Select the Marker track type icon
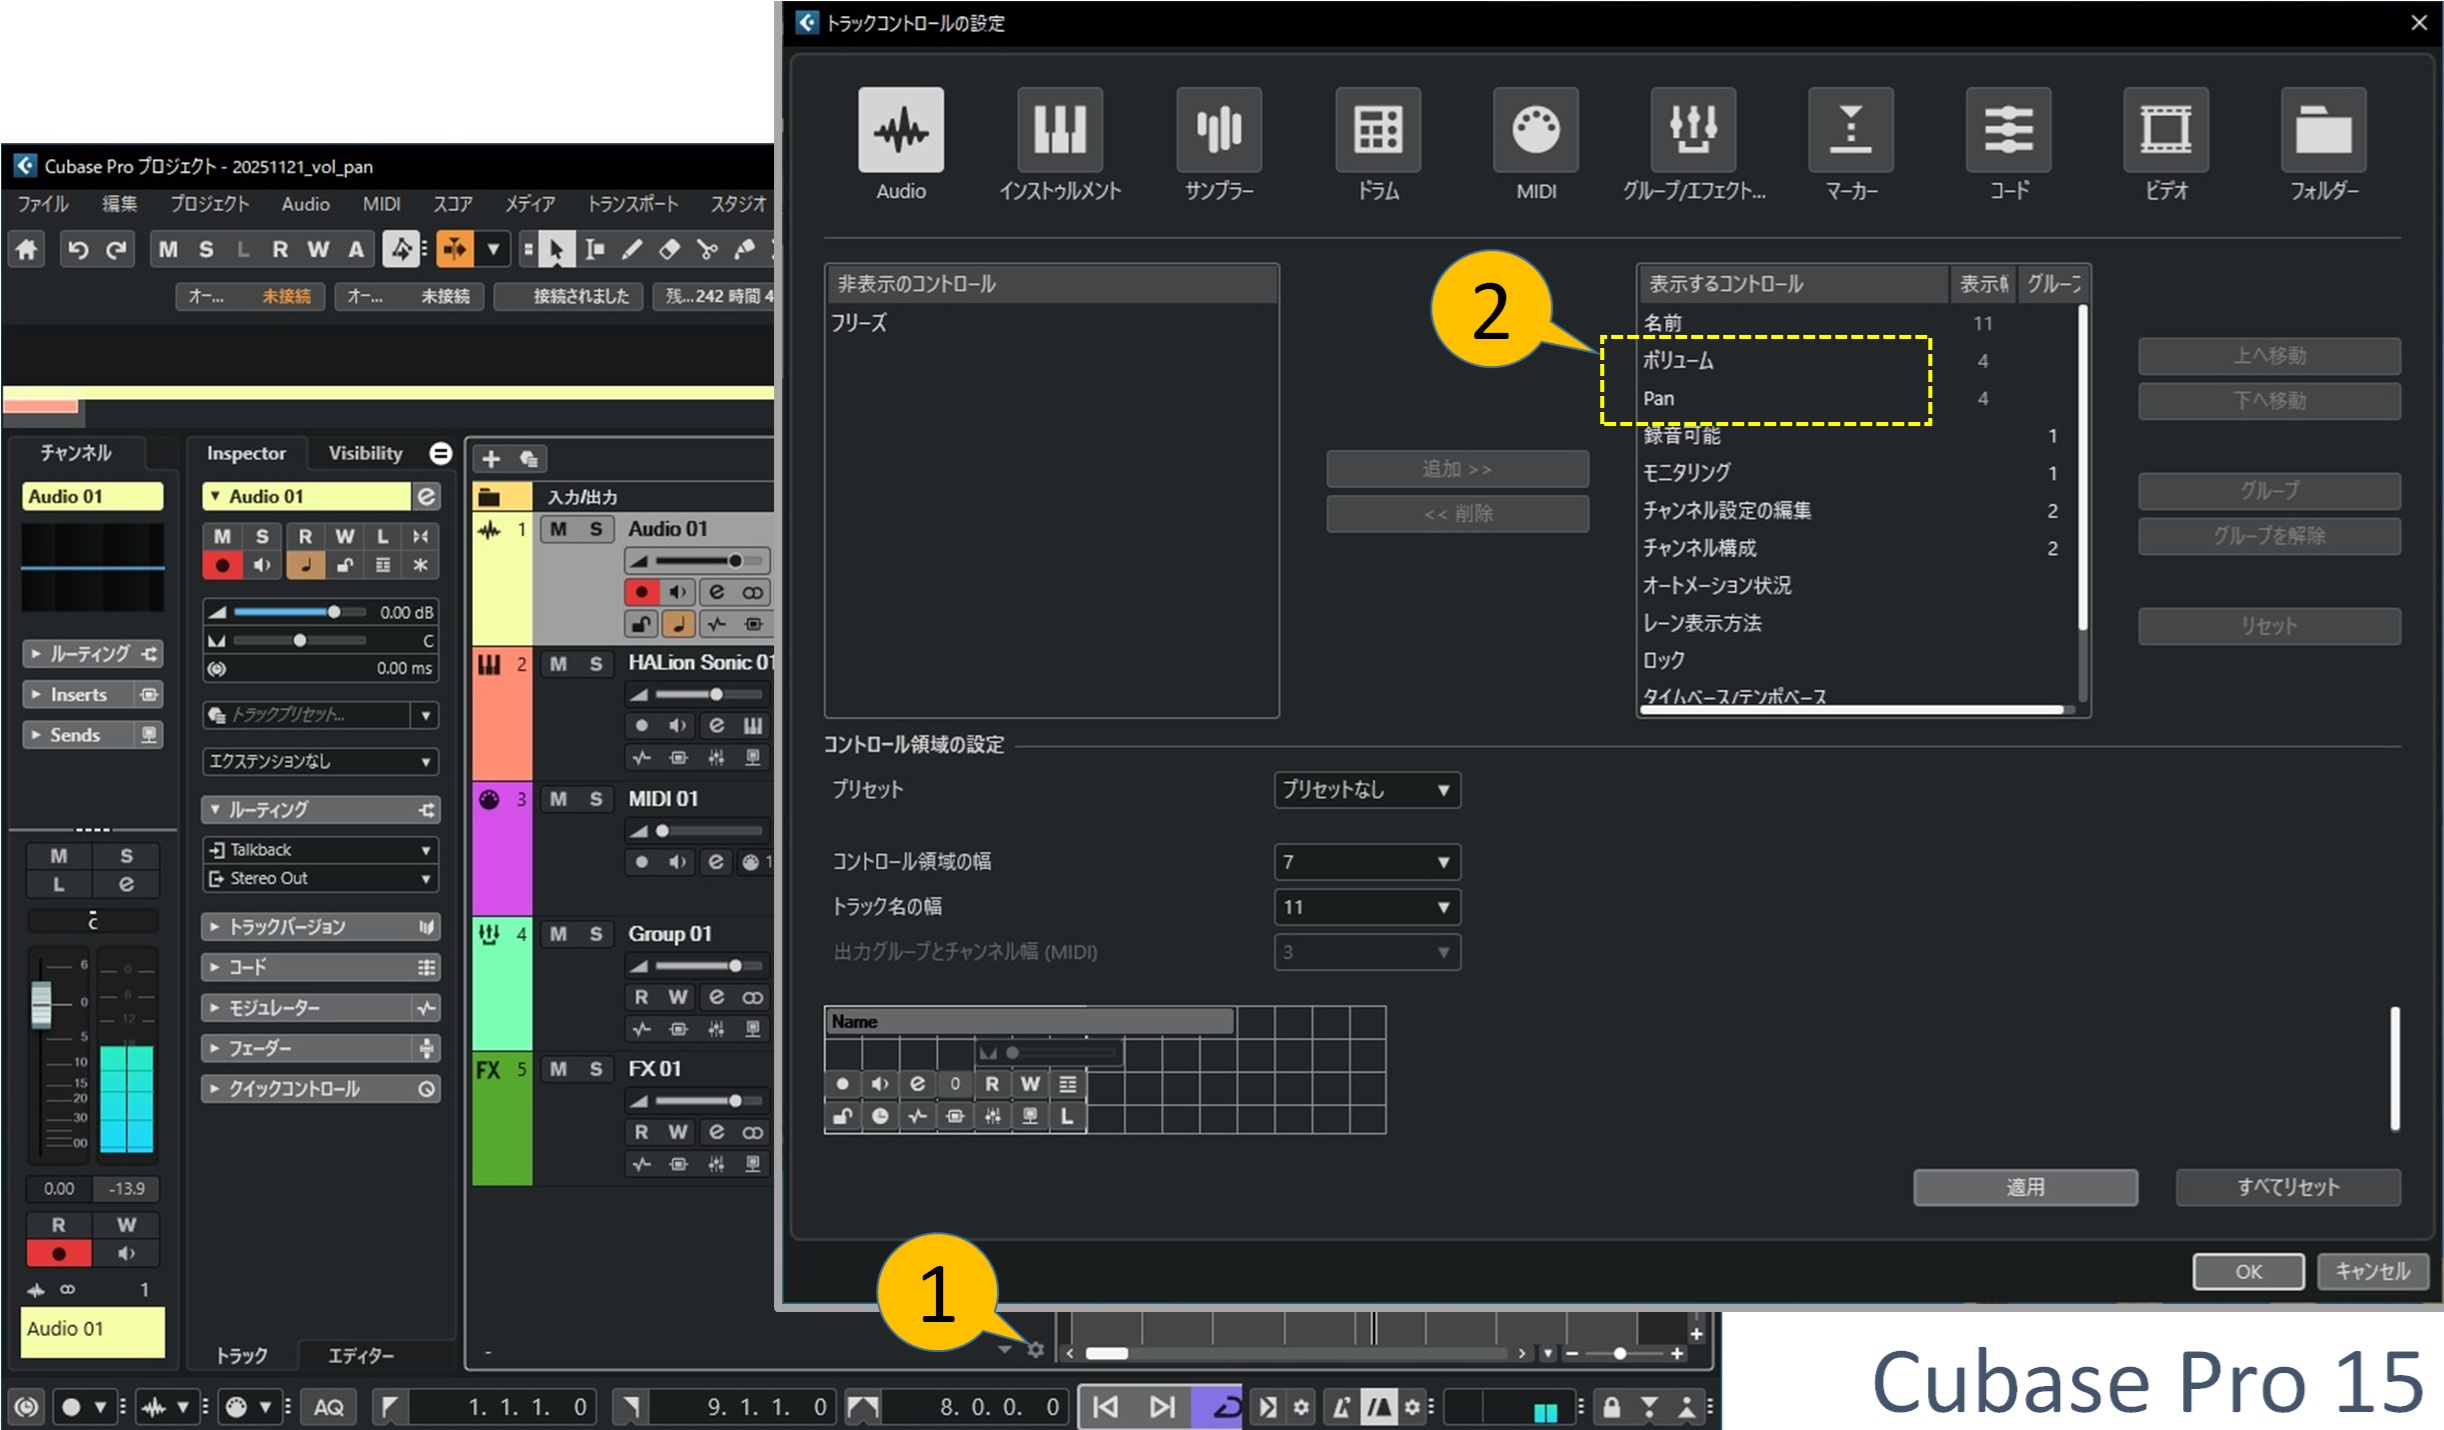 (x=1850, y=130)
